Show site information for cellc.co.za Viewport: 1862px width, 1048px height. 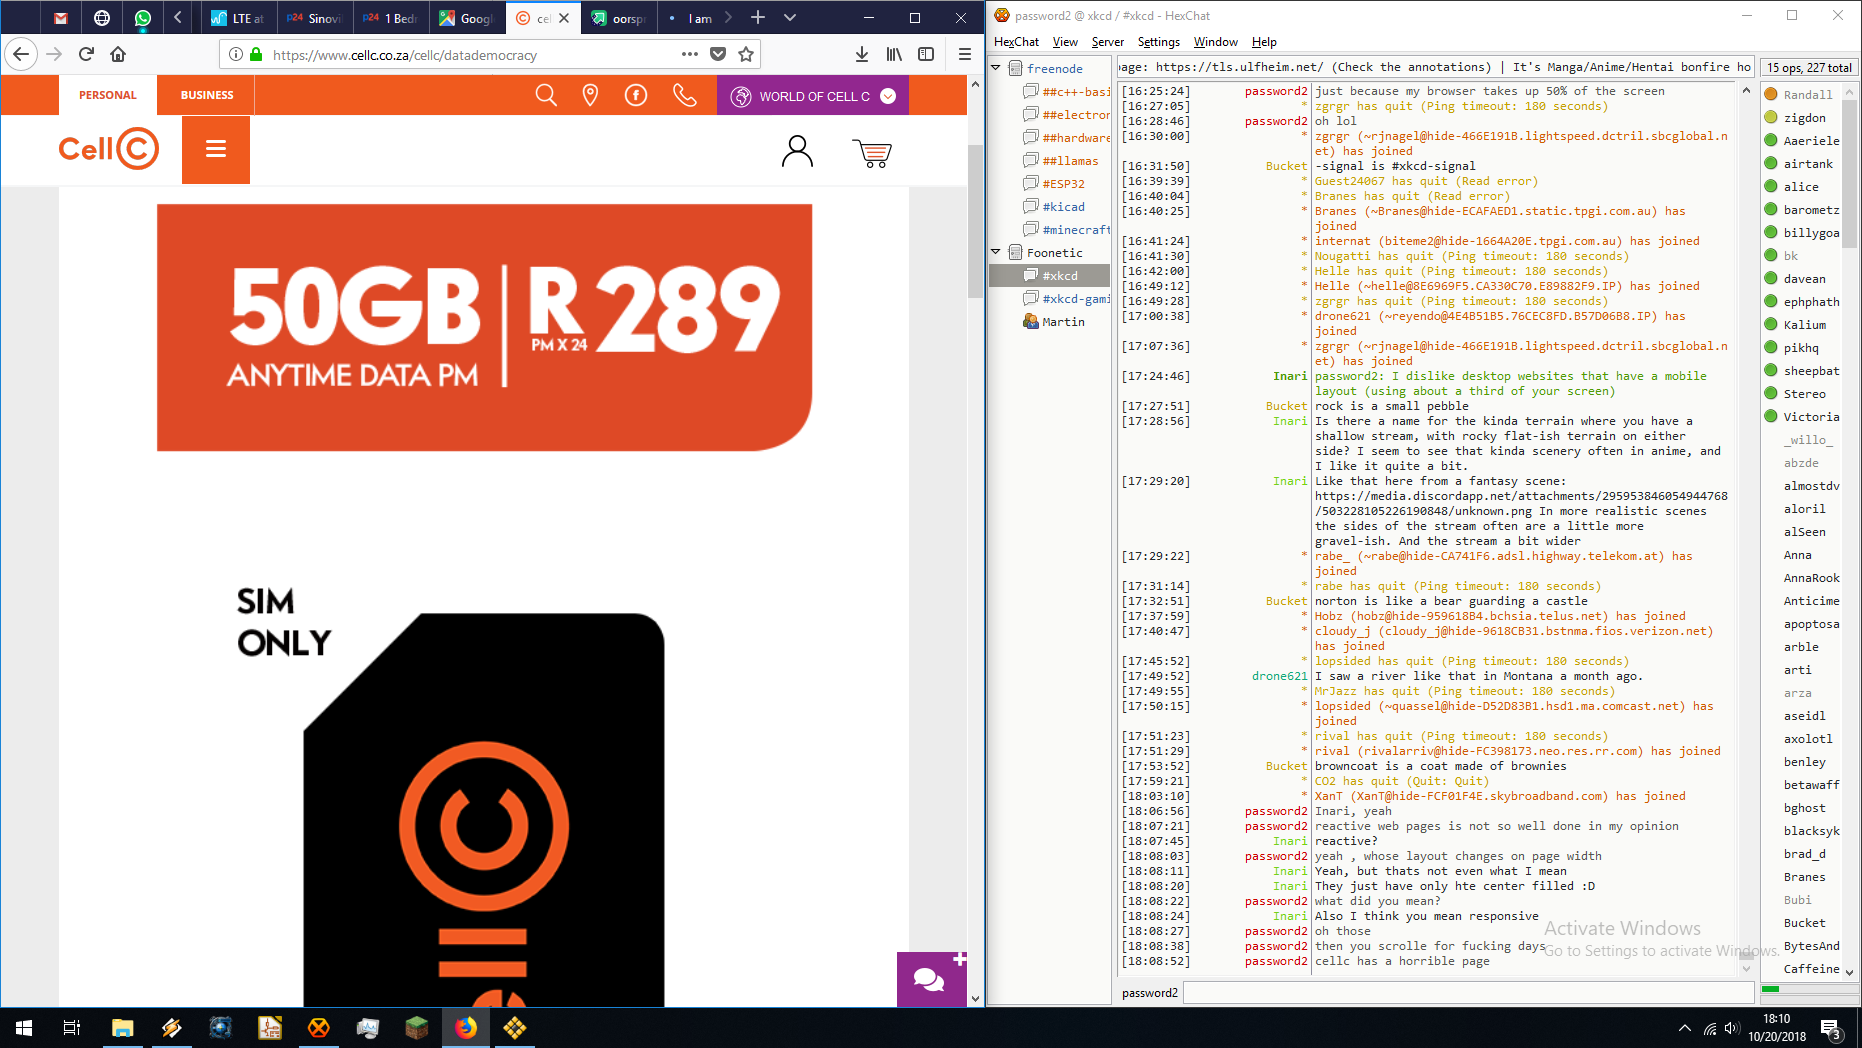click(x=236, y=55)
